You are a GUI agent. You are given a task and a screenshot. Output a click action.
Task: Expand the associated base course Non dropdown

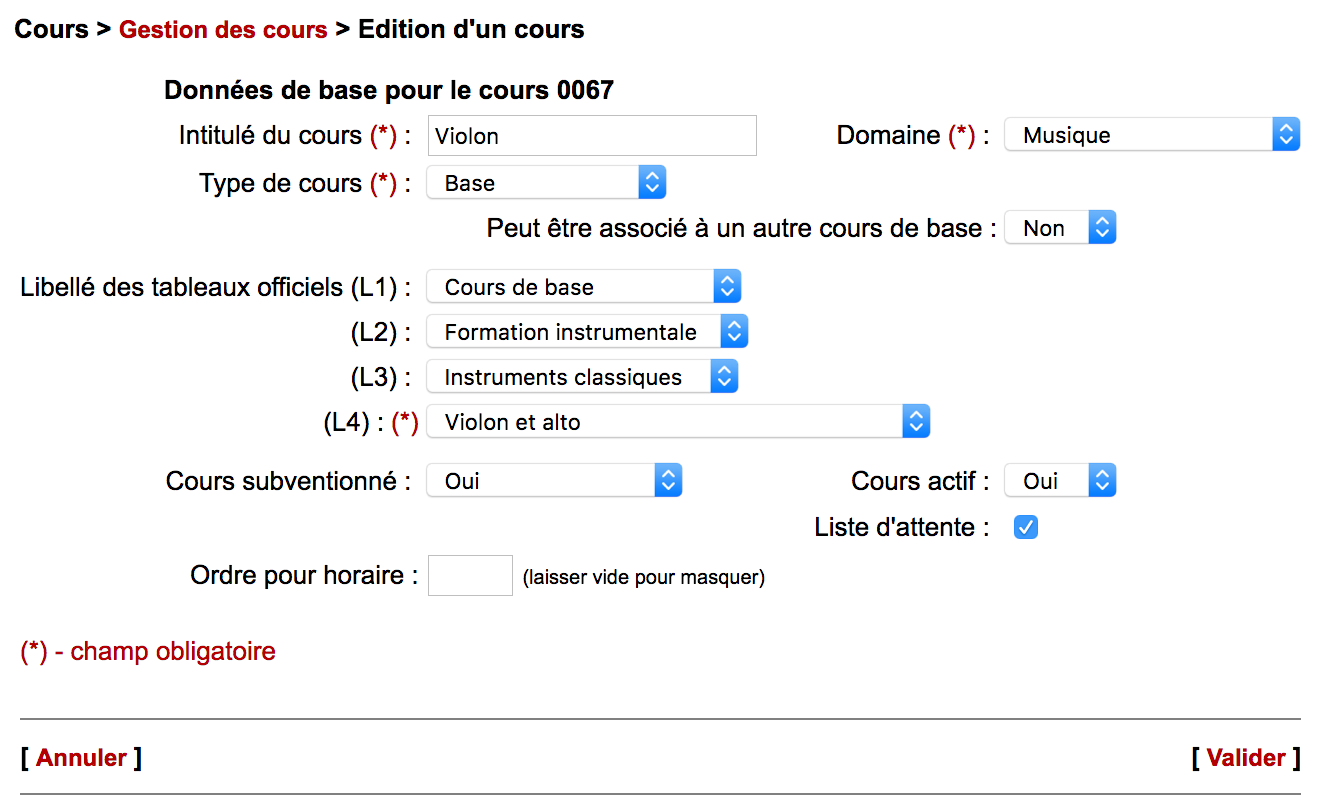pyautogui.click(x=1059, y=228)
